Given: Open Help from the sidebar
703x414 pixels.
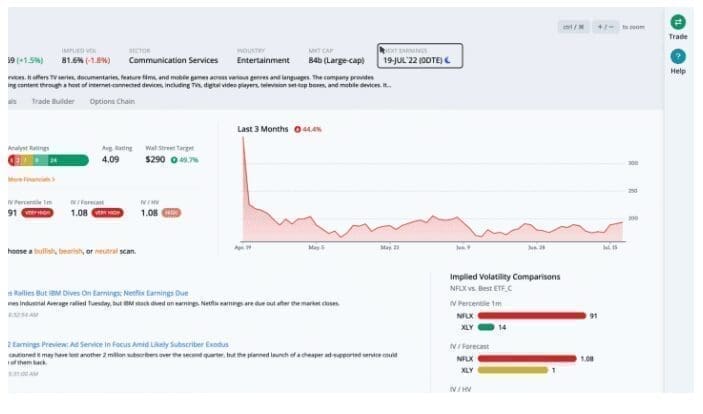Looking at the screenshot, I should tap(678, 57).
